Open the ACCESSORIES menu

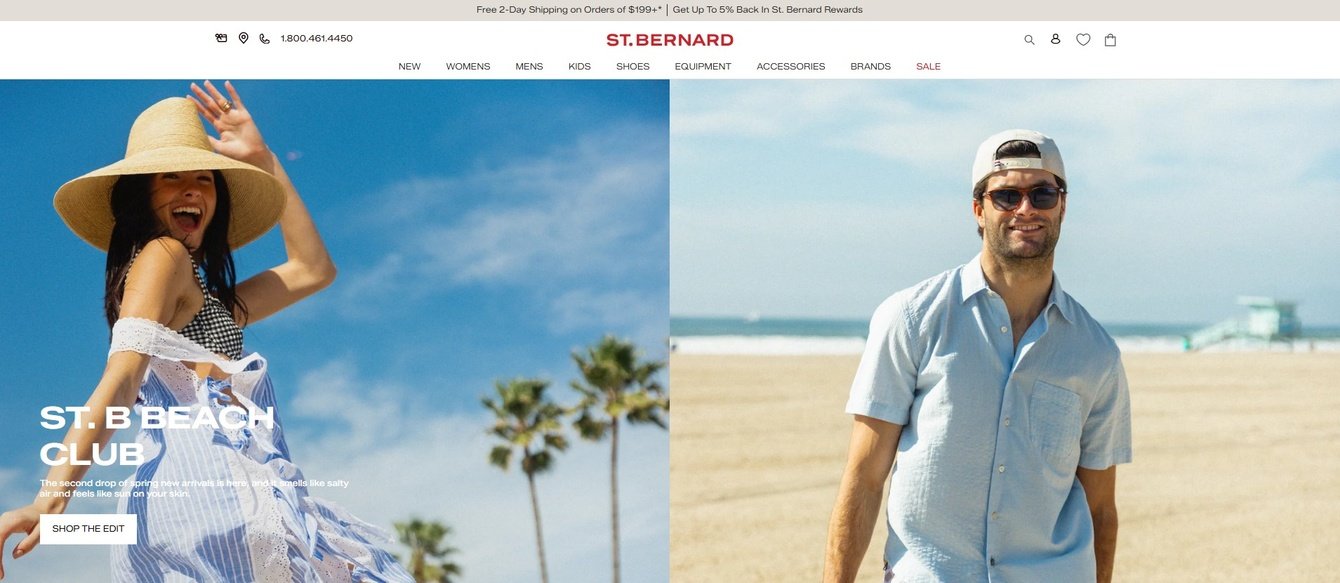pyautogui.click(x=791, y=67)
